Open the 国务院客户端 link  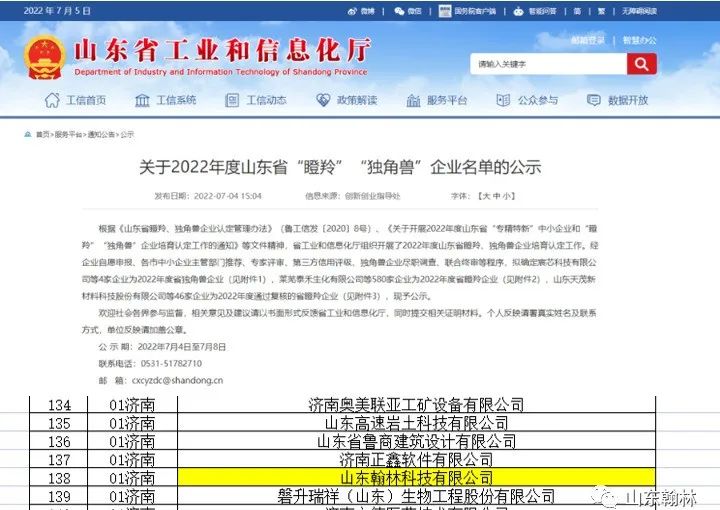475,11
